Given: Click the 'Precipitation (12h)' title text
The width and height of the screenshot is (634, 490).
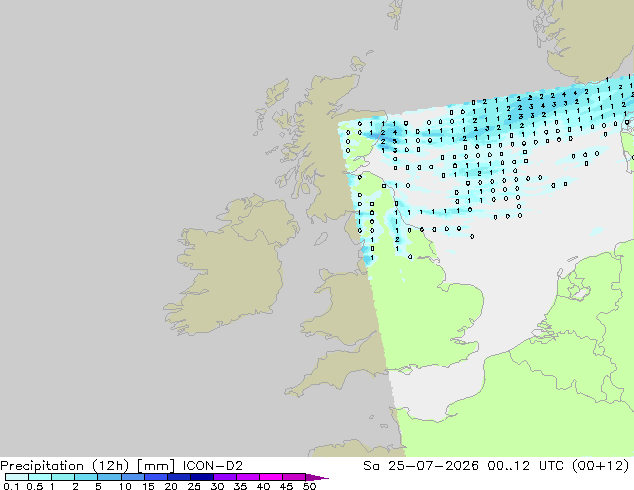Looking at the screenshot, I should point(65,466).
